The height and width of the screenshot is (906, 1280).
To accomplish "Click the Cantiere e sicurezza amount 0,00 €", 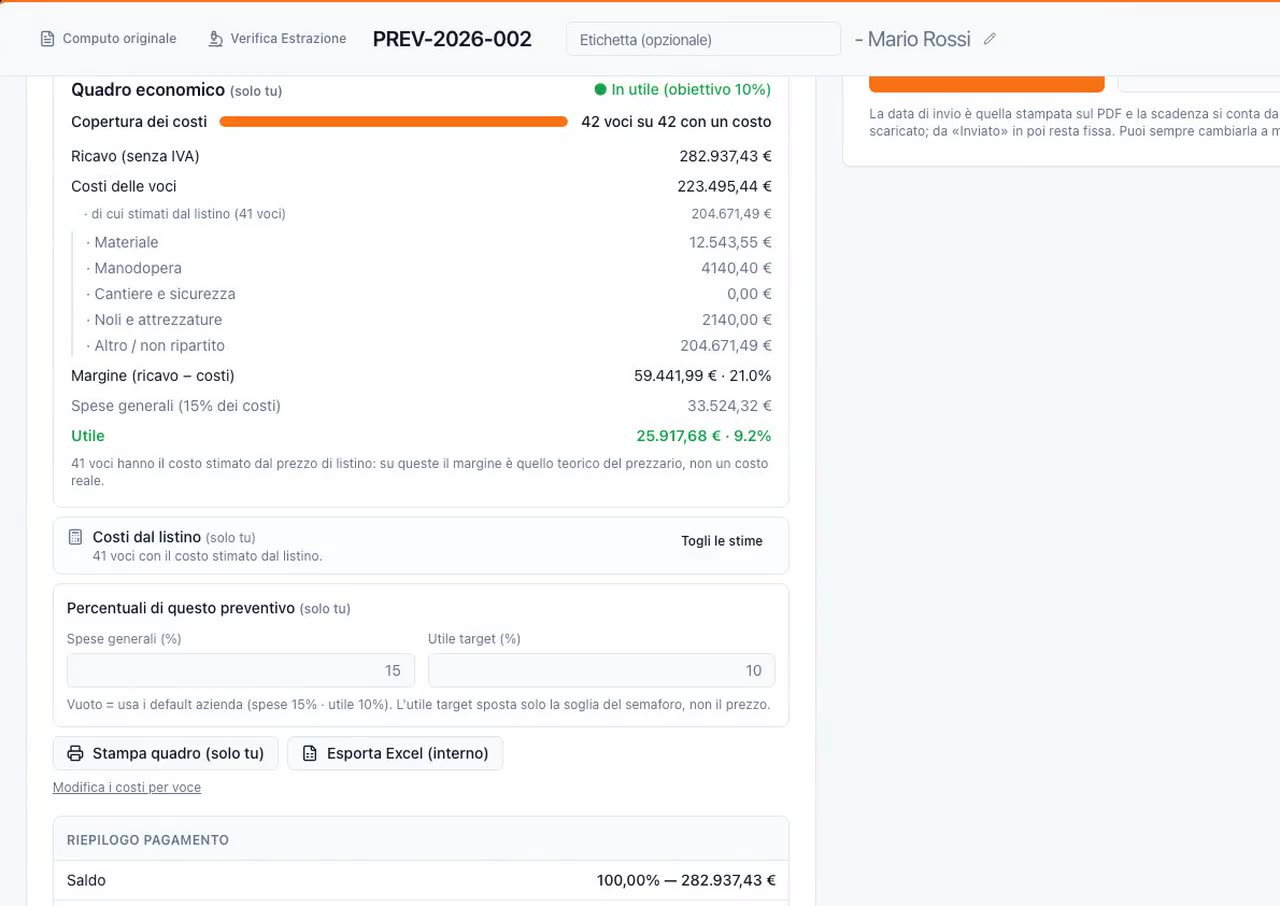I will [x=749, y=294].
